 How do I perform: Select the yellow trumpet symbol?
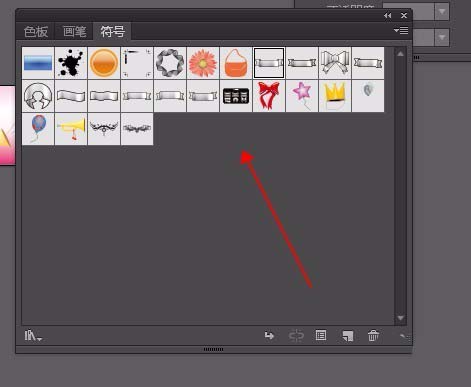pos(71,129)
